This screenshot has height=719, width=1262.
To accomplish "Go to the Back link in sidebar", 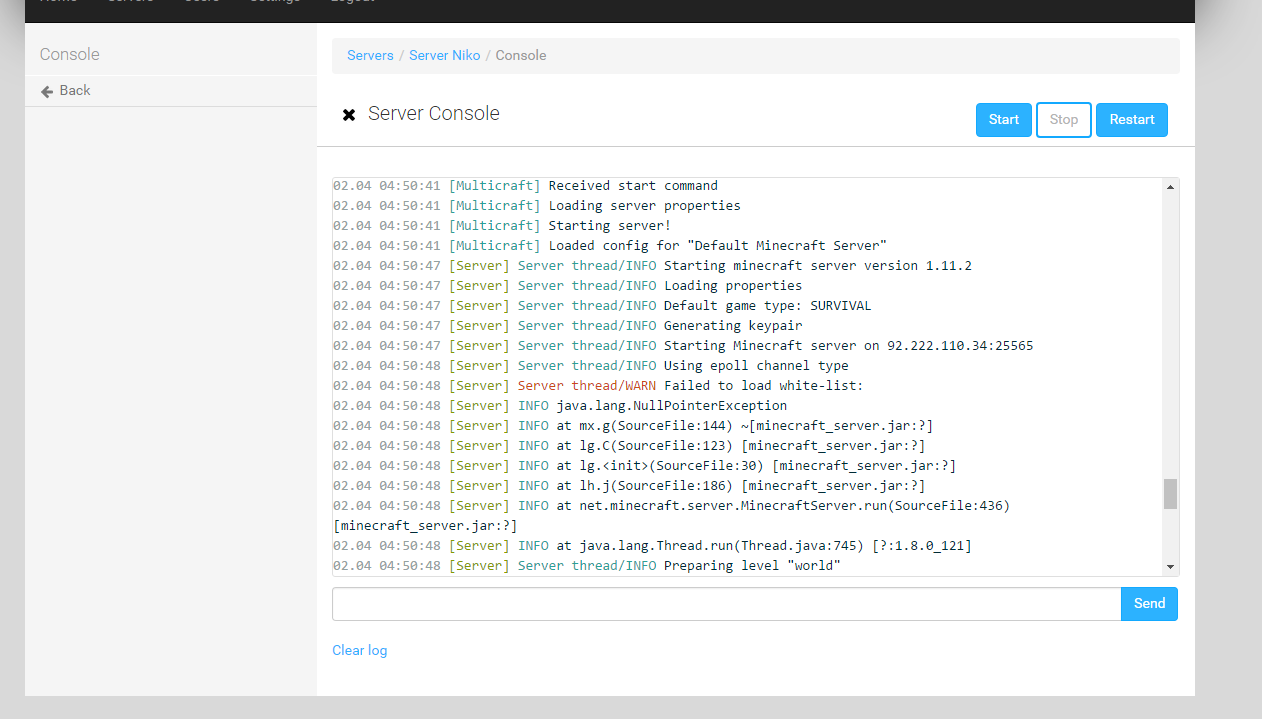I will (x=75, y=91).
